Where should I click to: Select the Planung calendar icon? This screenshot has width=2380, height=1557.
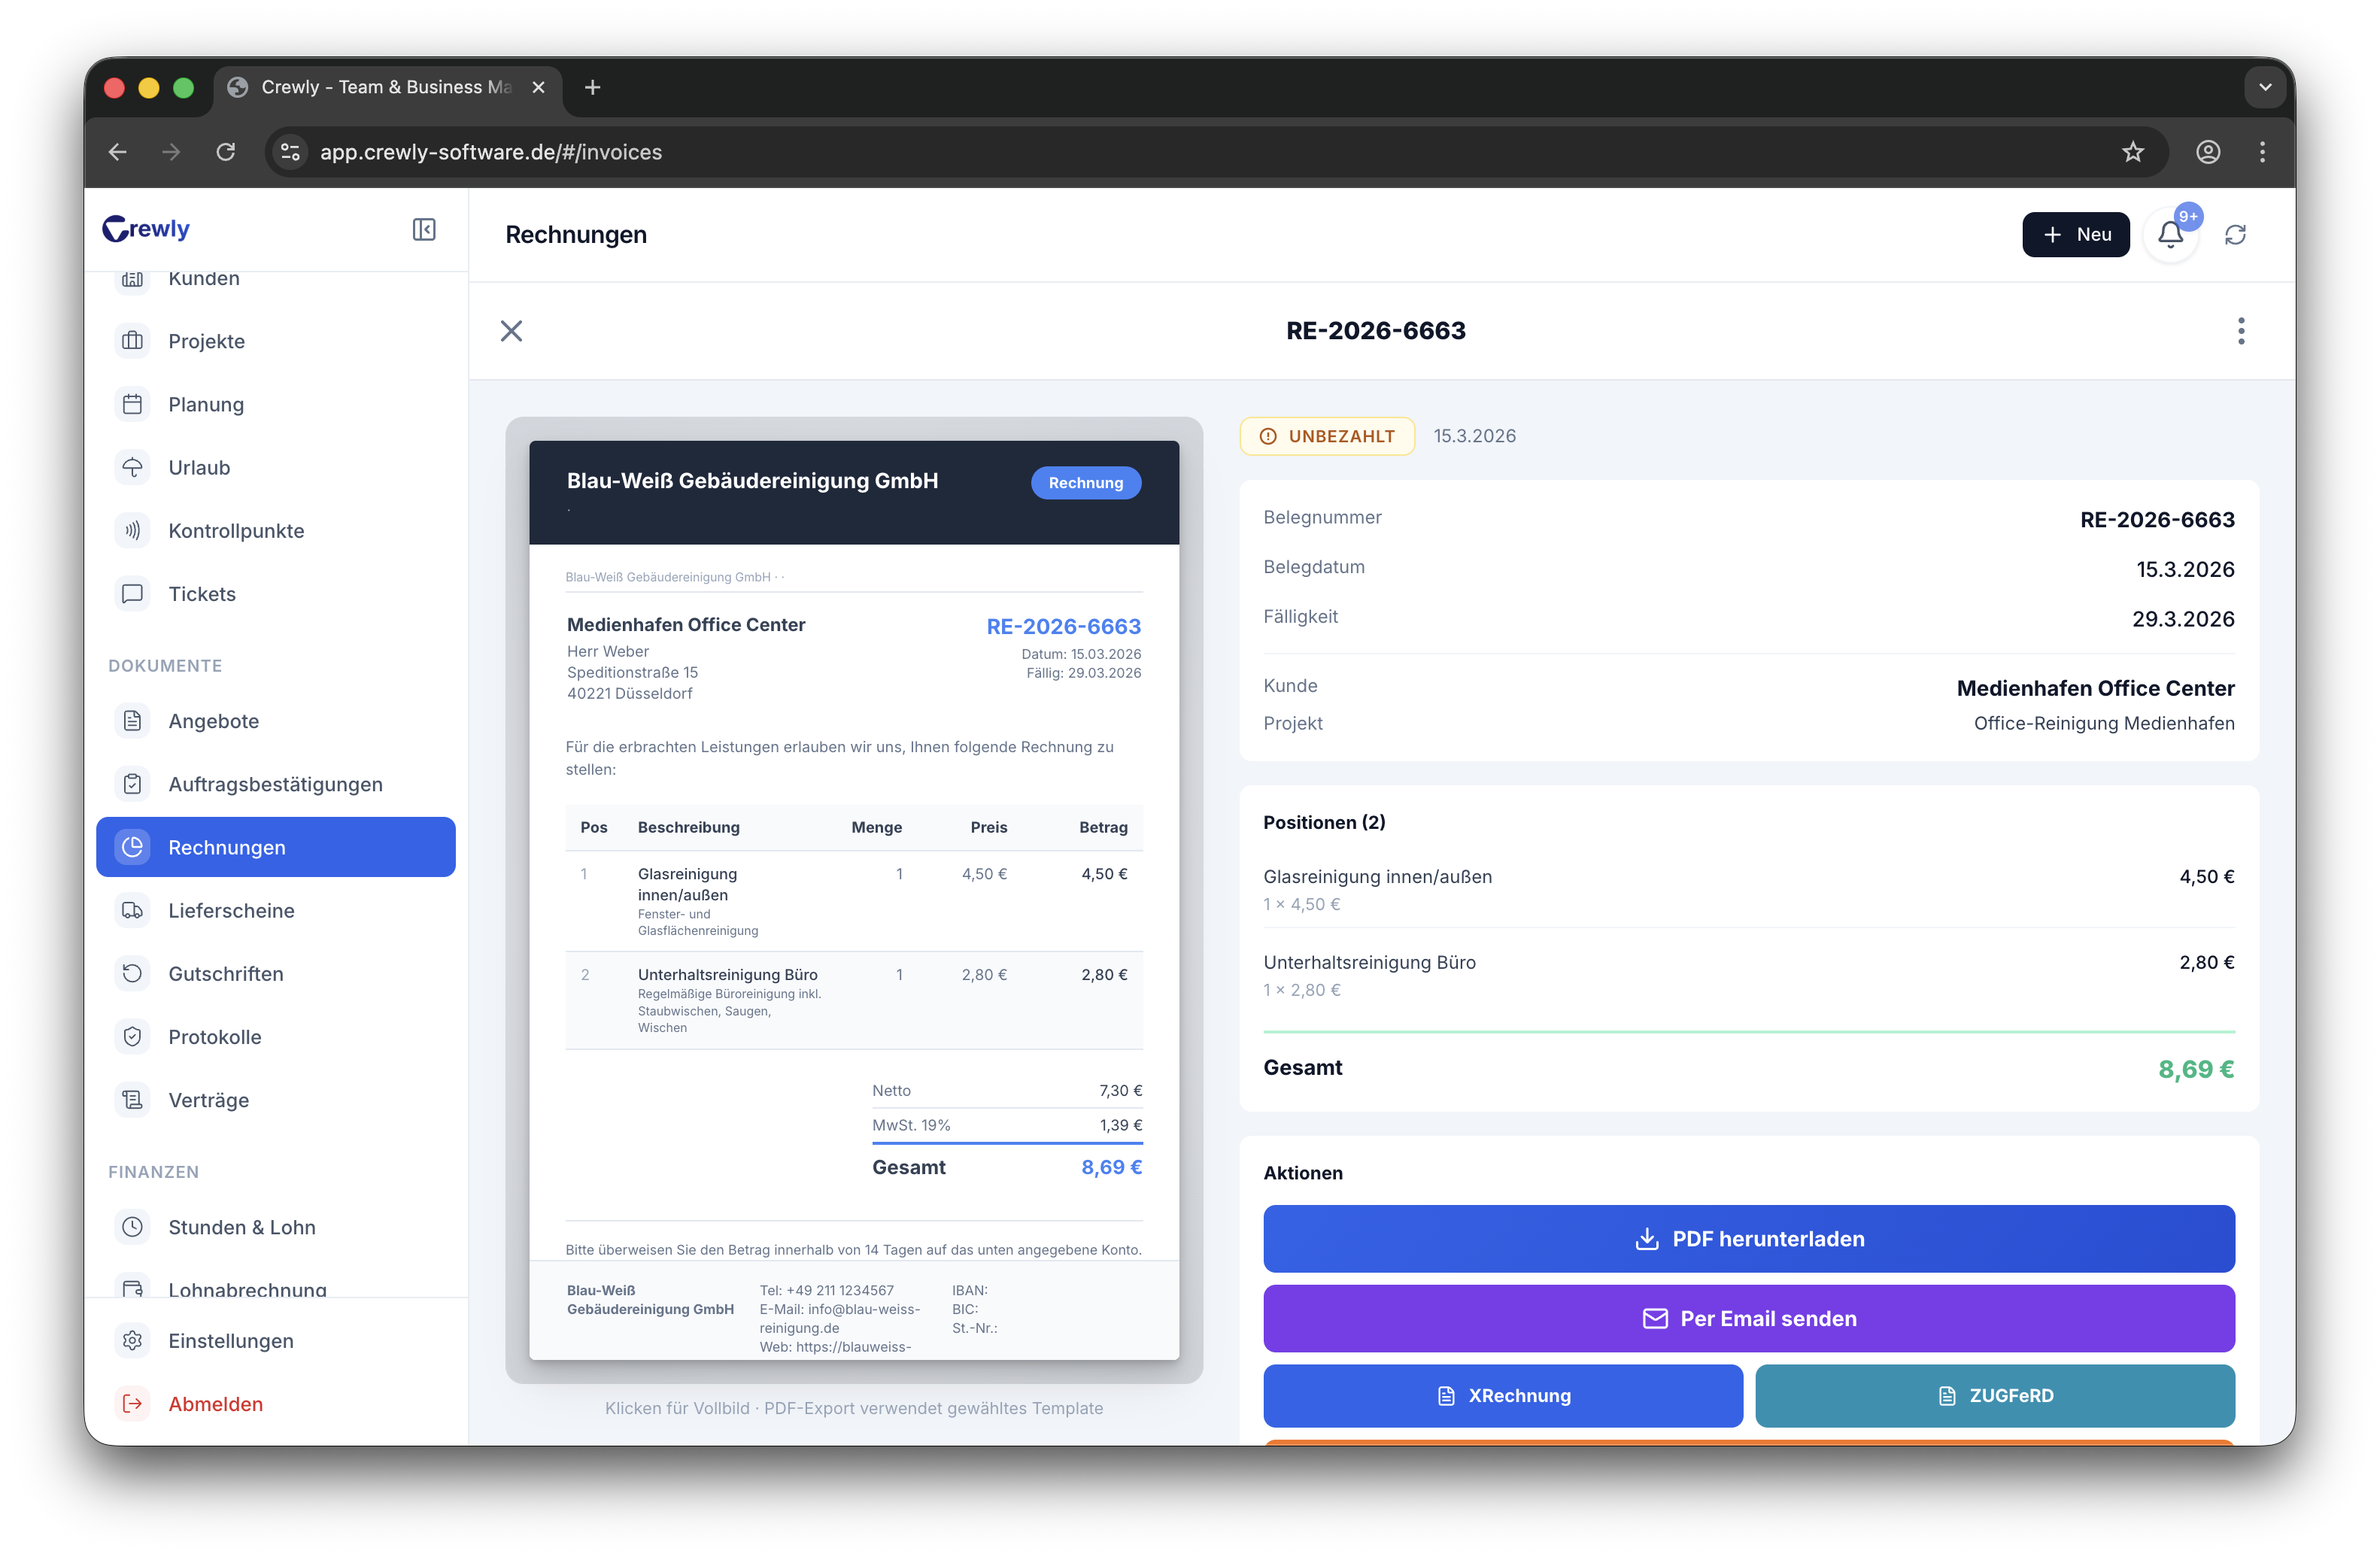pos(133,404)
